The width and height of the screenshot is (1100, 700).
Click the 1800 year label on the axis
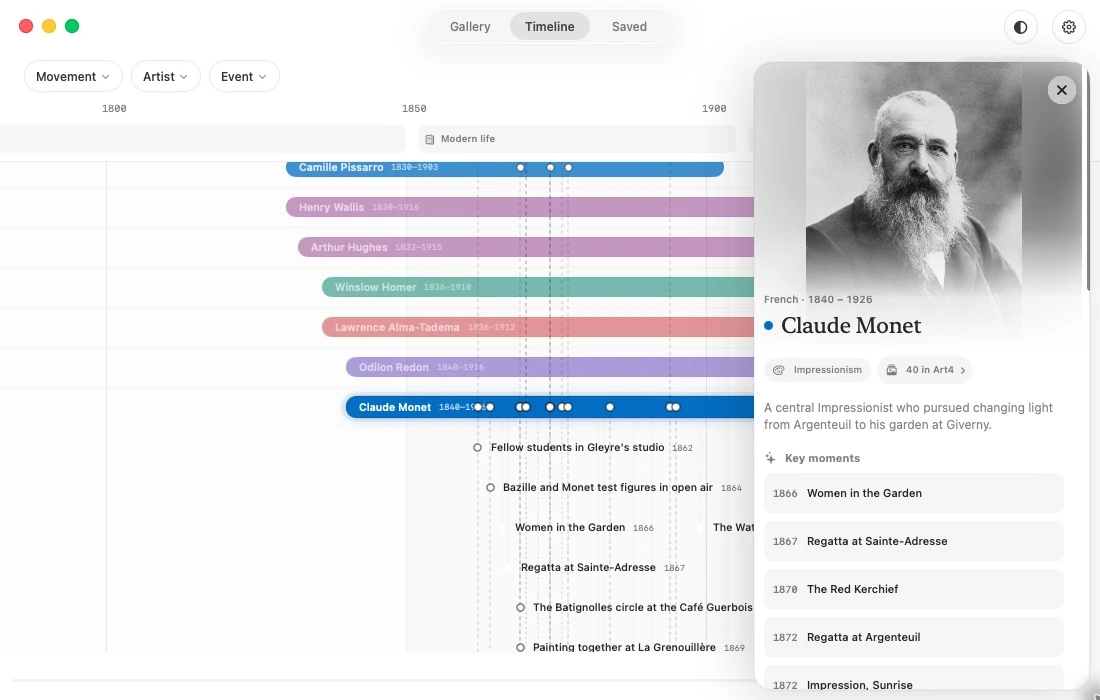(114, 109)
